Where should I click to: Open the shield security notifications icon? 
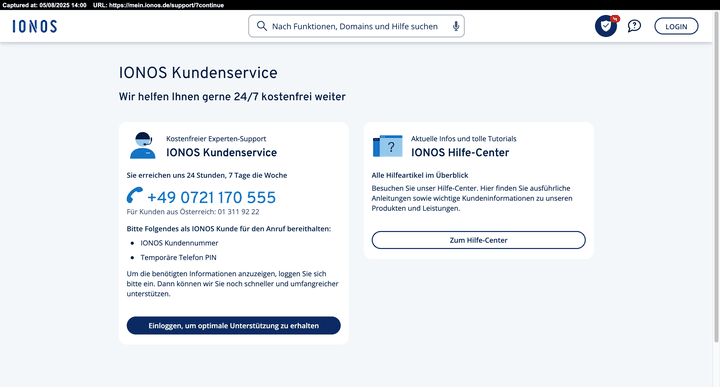(x=606, y=26)
